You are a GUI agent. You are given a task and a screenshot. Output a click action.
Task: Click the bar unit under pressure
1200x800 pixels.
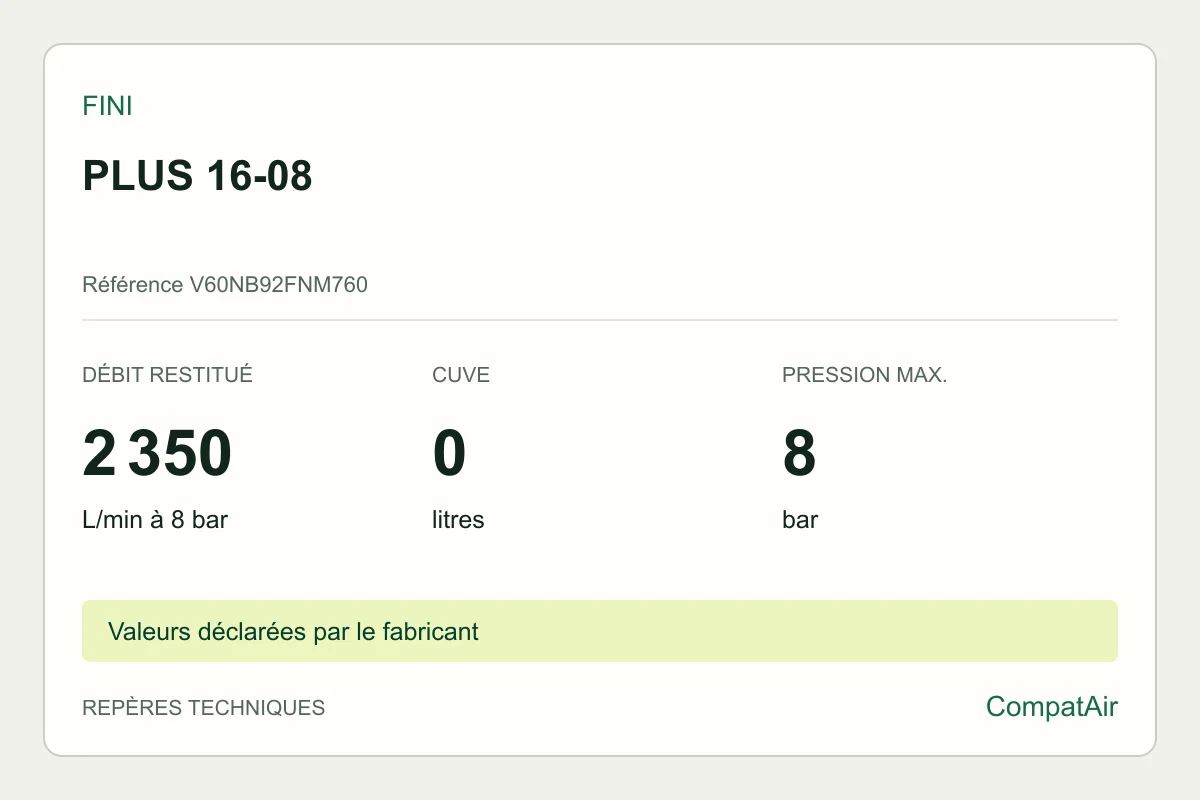(x=800, y=520)
